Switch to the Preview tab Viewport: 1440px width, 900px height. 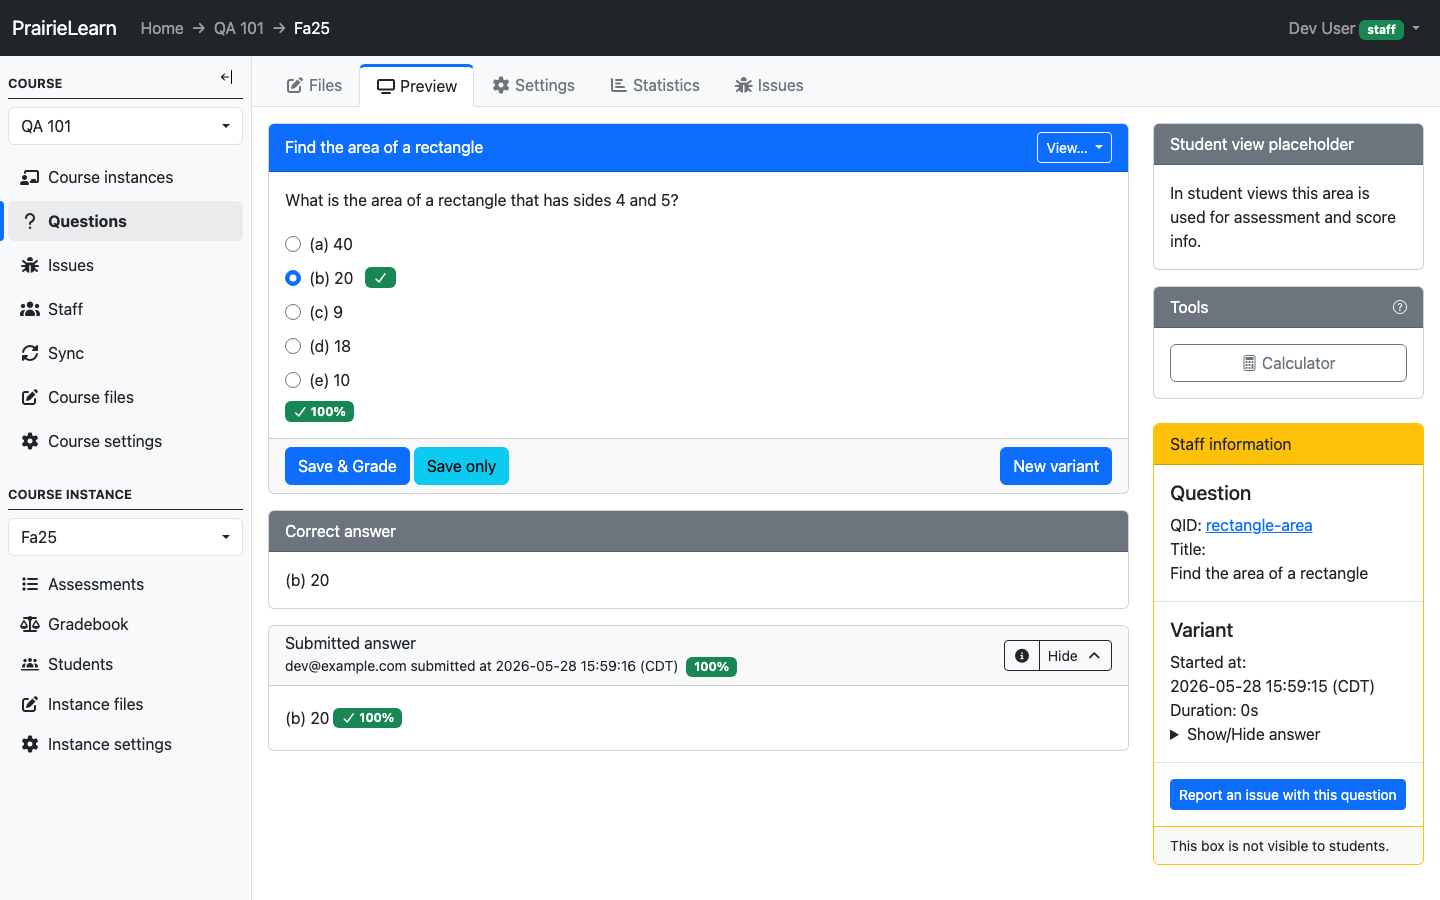point(417,86)
